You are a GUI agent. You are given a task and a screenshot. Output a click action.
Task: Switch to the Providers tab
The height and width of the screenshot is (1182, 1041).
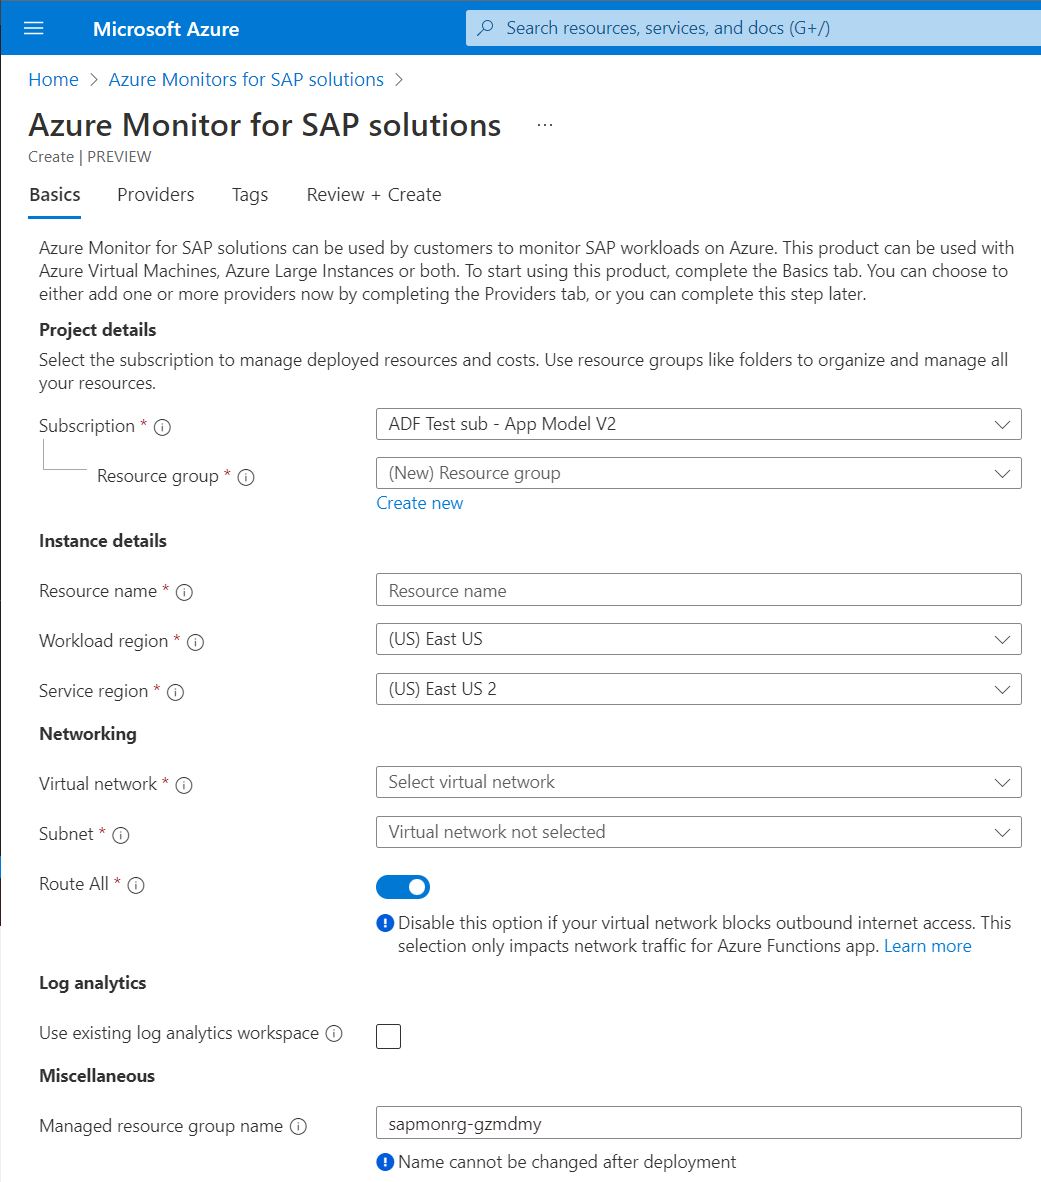pos(155,195)
